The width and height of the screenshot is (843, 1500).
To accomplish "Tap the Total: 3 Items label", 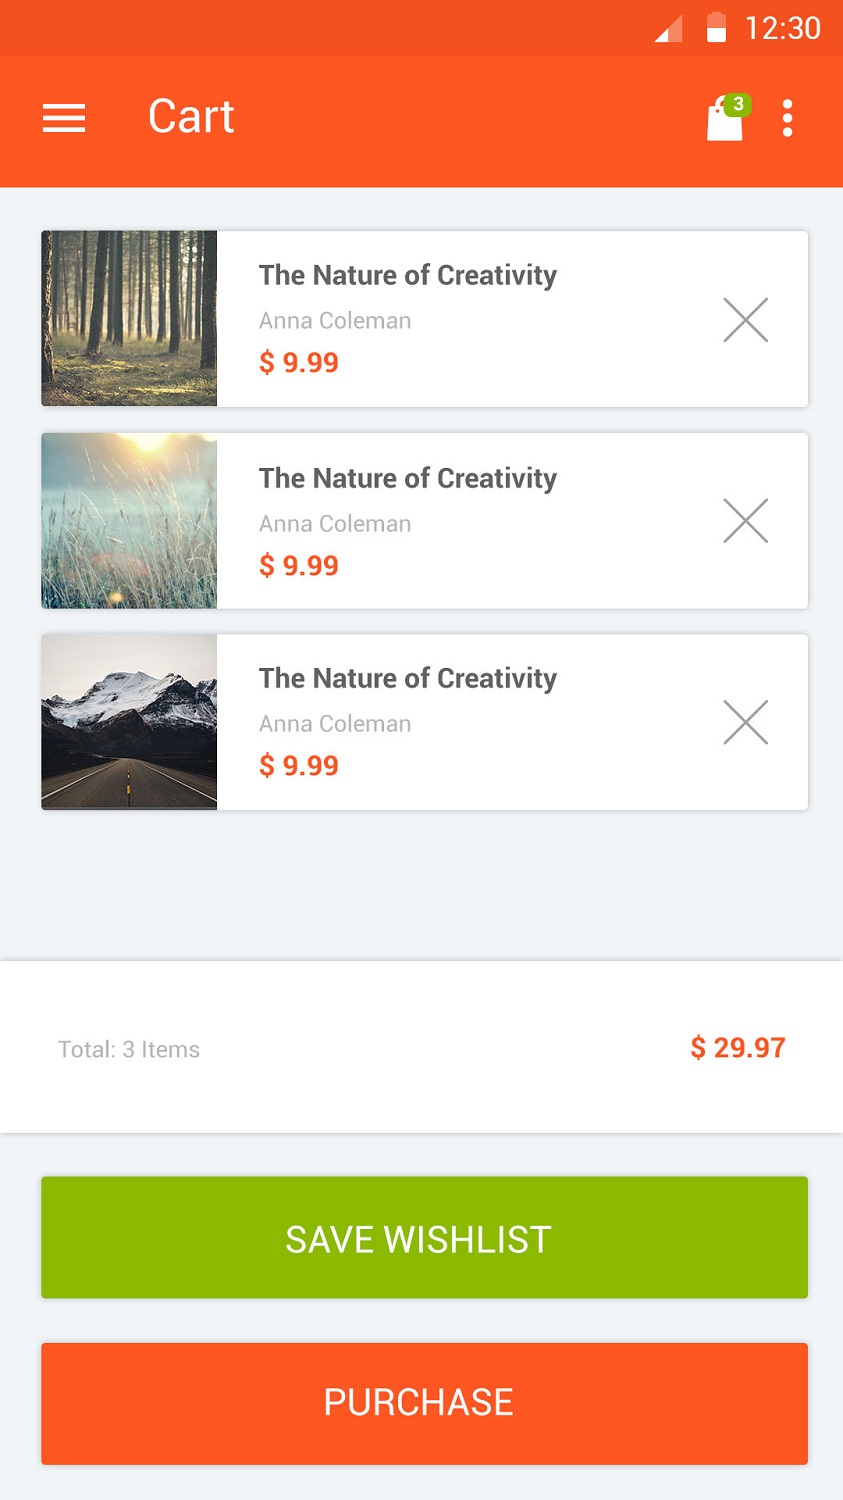I will (129, 1050).
